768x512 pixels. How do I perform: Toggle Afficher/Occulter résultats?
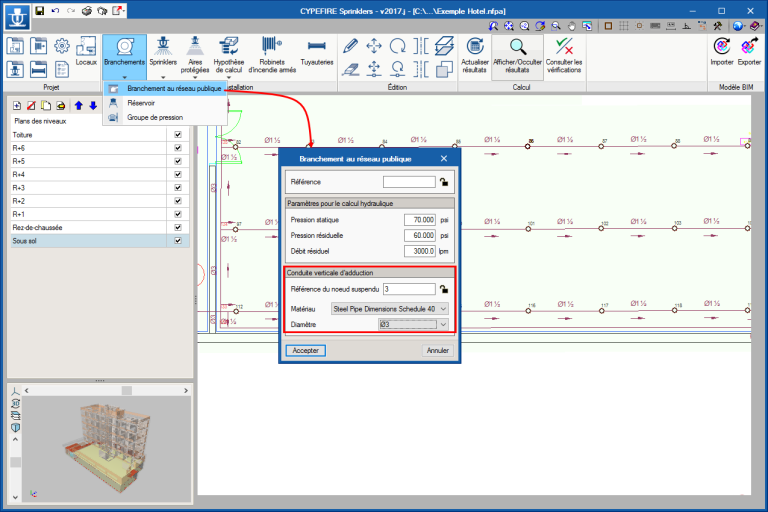tap(517, 46)
